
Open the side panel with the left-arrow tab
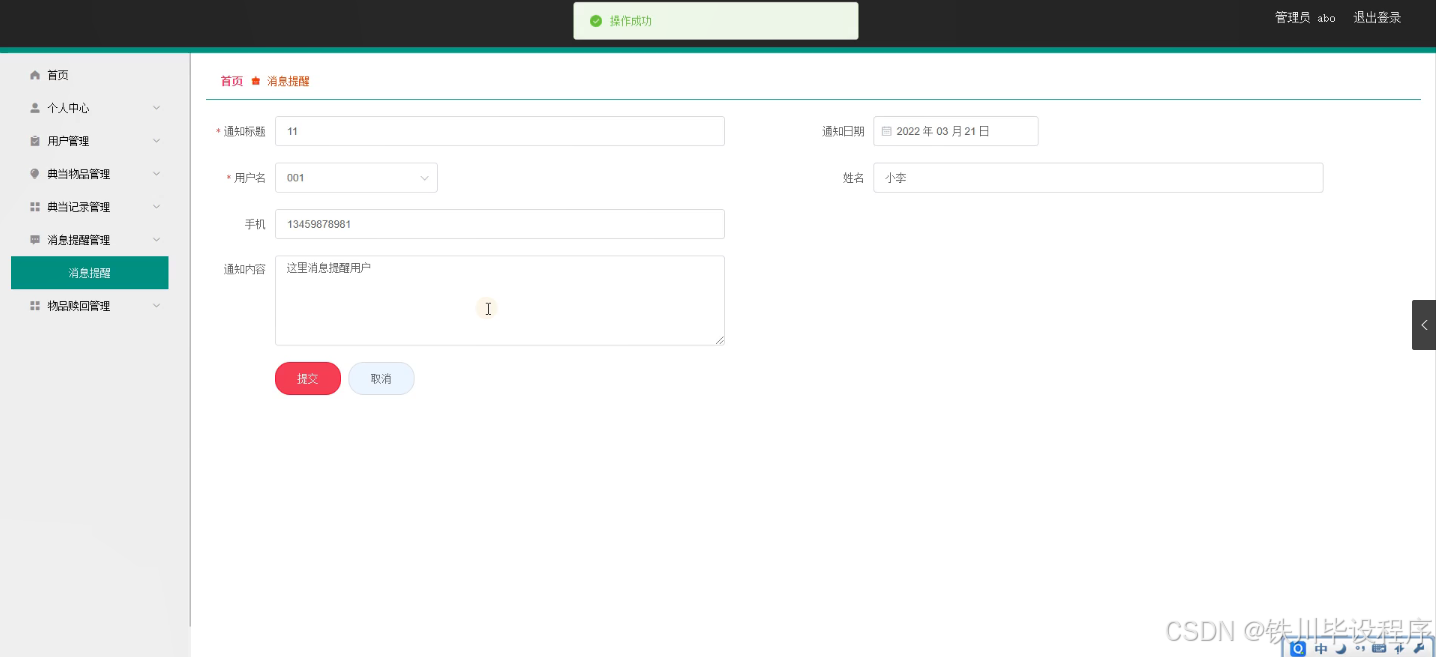(1424, 325)
